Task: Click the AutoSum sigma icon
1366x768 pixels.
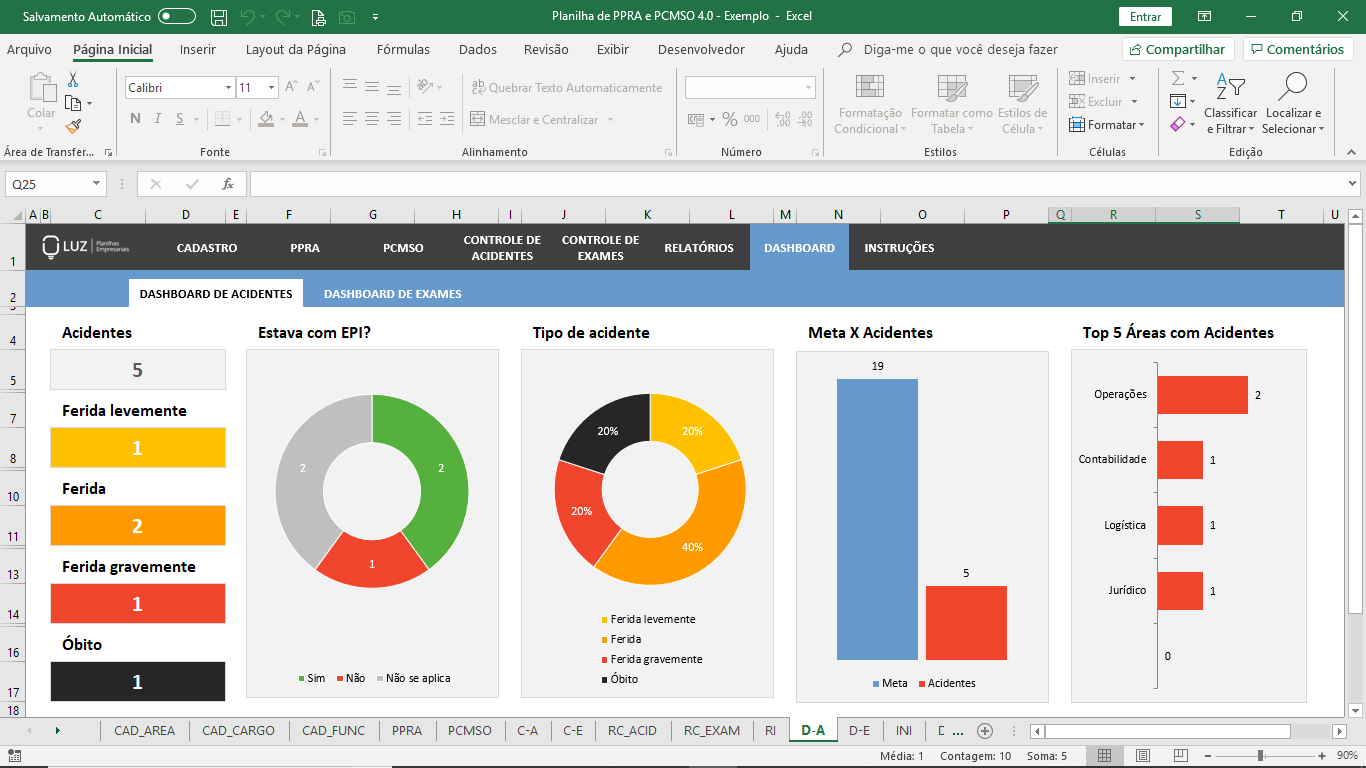Action: point(1178,78)
